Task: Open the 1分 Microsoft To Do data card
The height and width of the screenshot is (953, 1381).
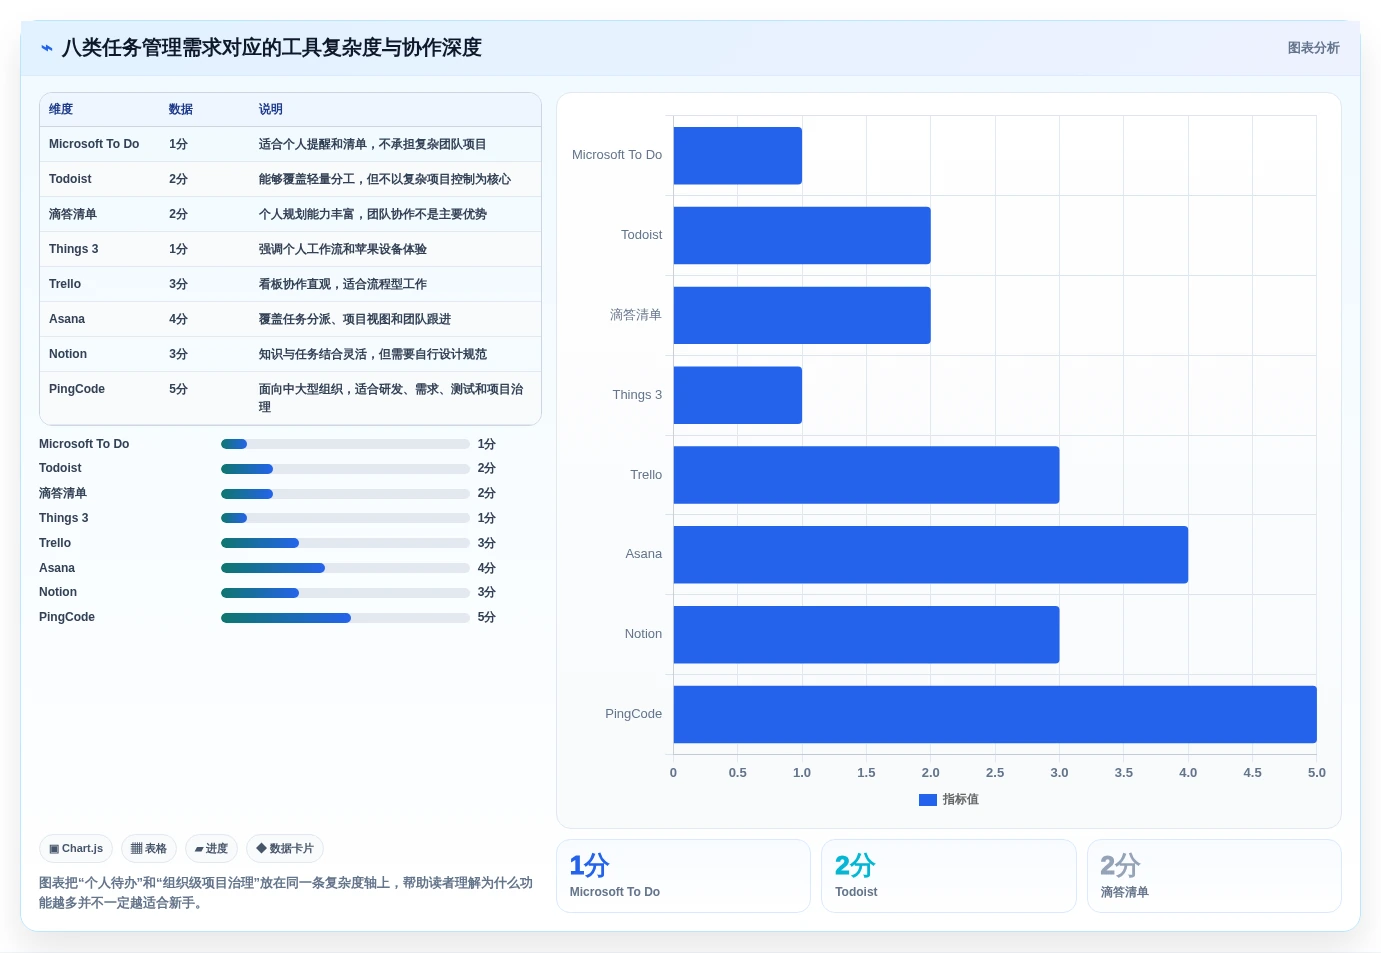Action: [x=683, y=876]
